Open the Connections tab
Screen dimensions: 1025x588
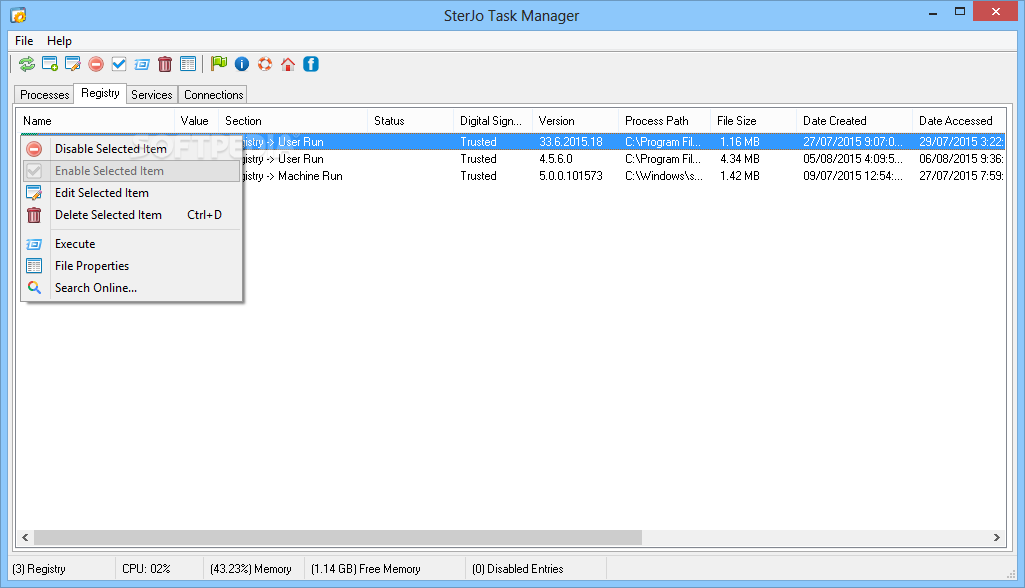click(x=213, y=95)
